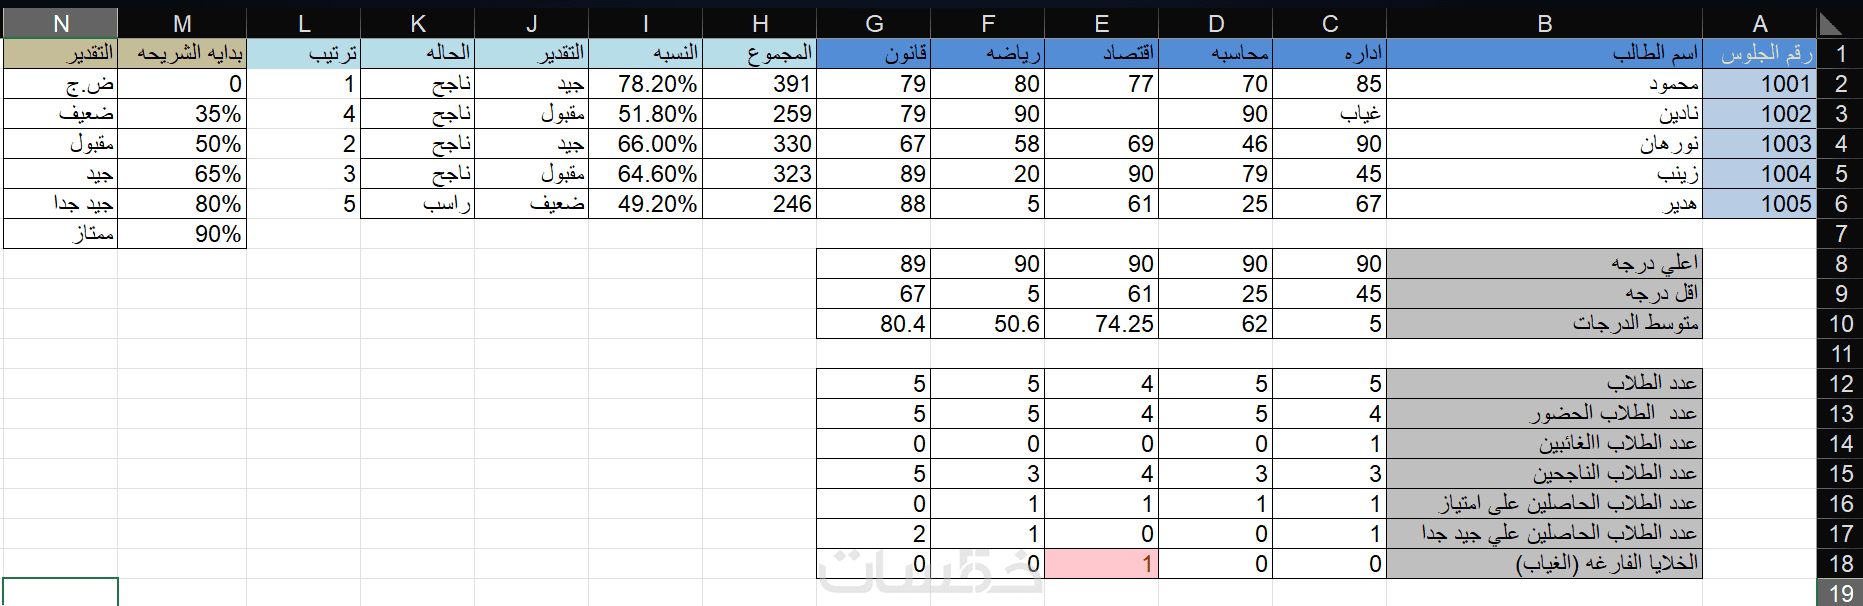Viewport: 1863px width, 606px height.
Task: Select the ممتاز grade cell
Action: pos(61,234)
